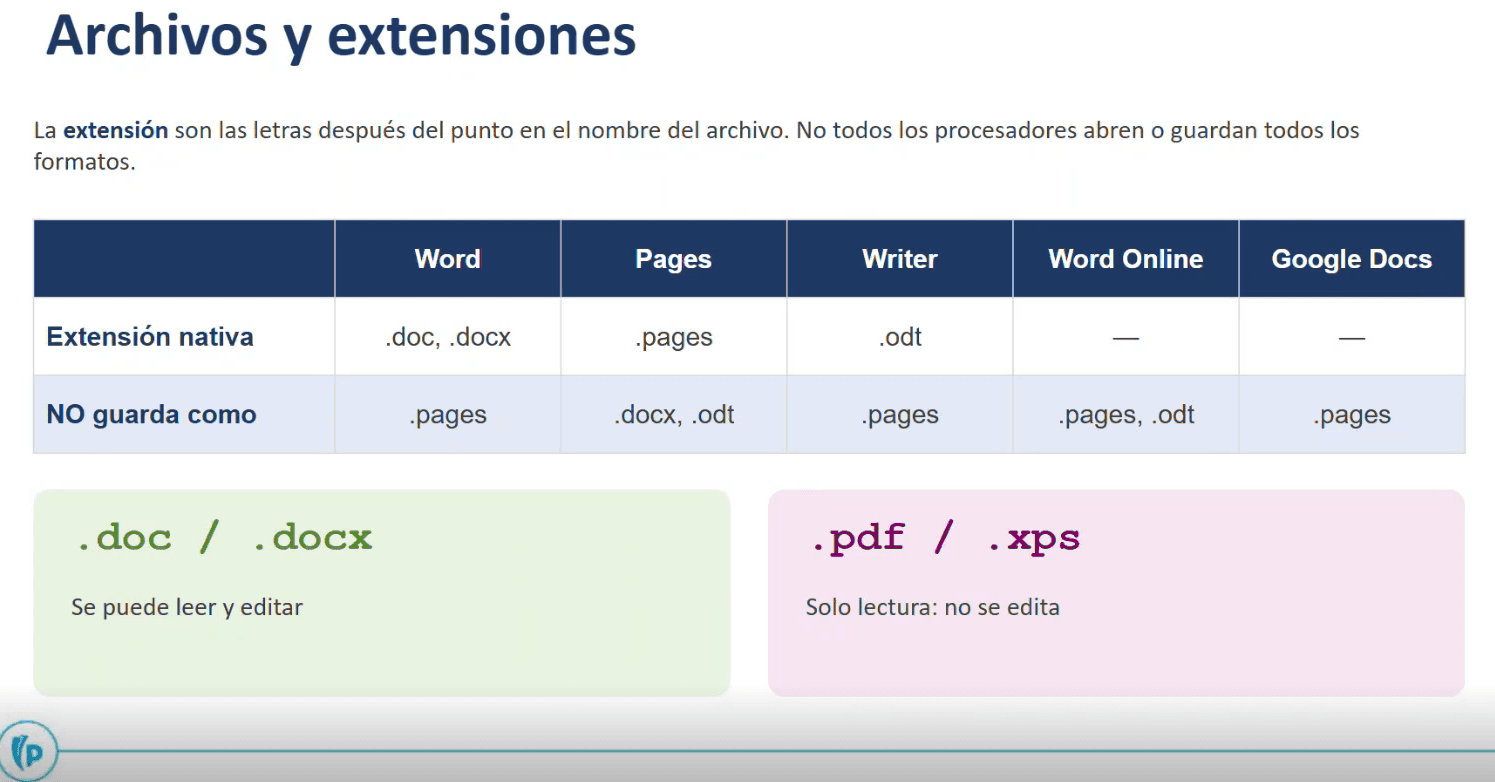Image resolution: width=1495 pixels, height=782 pixels.
Task: Click ".pages" in Google Docs' NO guarda como cell
Action: click(1352, 415)
